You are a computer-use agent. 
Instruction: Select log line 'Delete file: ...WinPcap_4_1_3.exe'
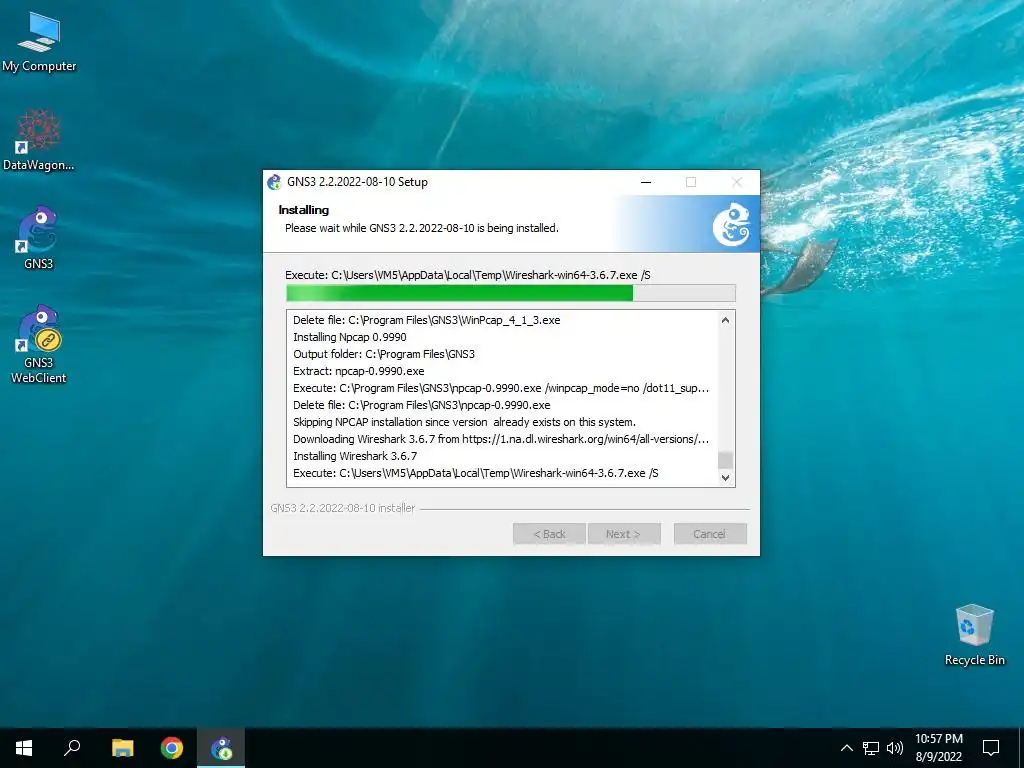[426, 320]
